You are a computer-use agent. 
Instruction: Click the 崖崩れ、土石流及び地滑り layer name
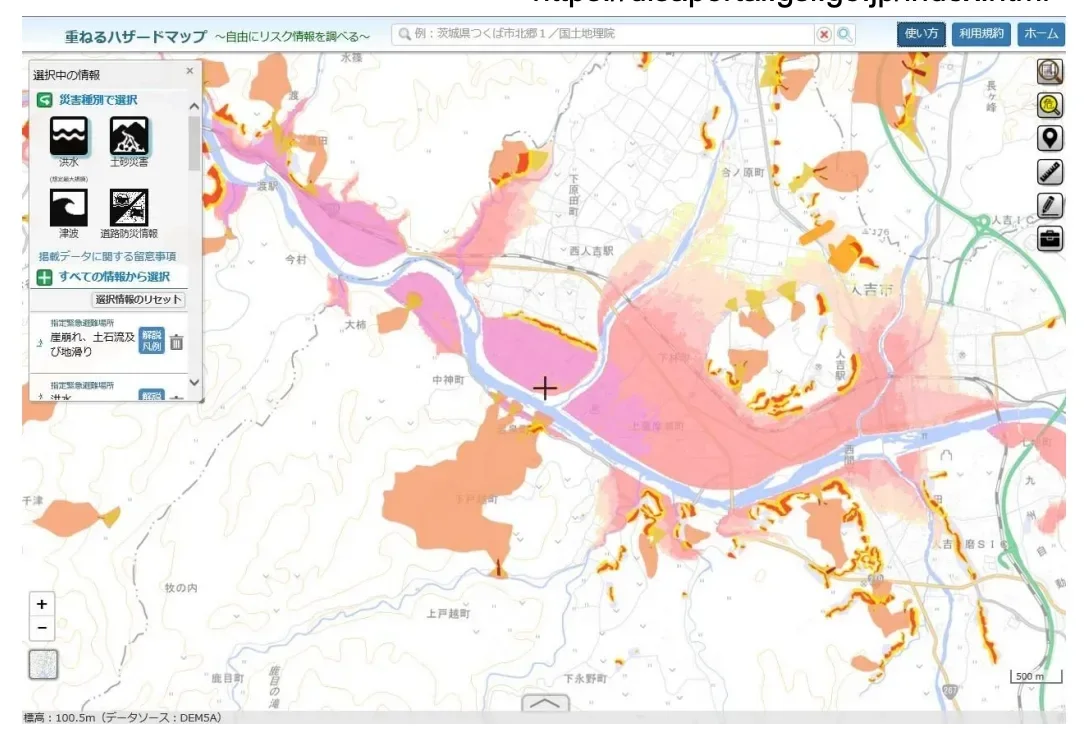click(x=92, y=344)
